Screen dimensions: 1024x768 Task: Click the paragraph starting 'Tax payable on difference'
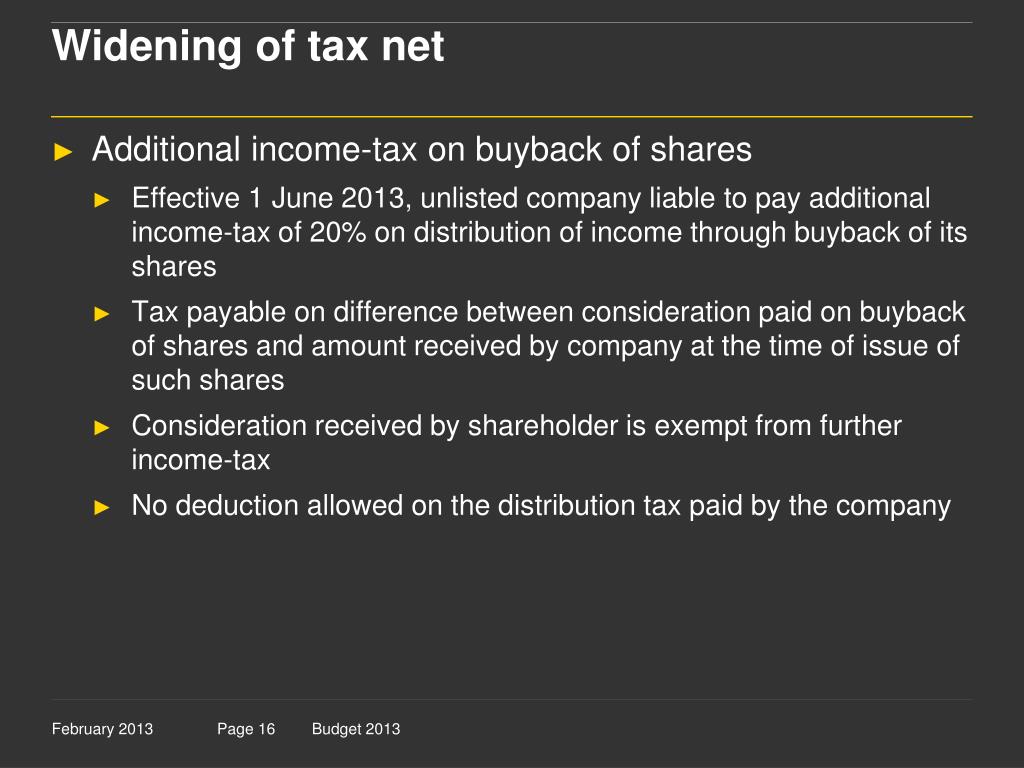point(549,346)
